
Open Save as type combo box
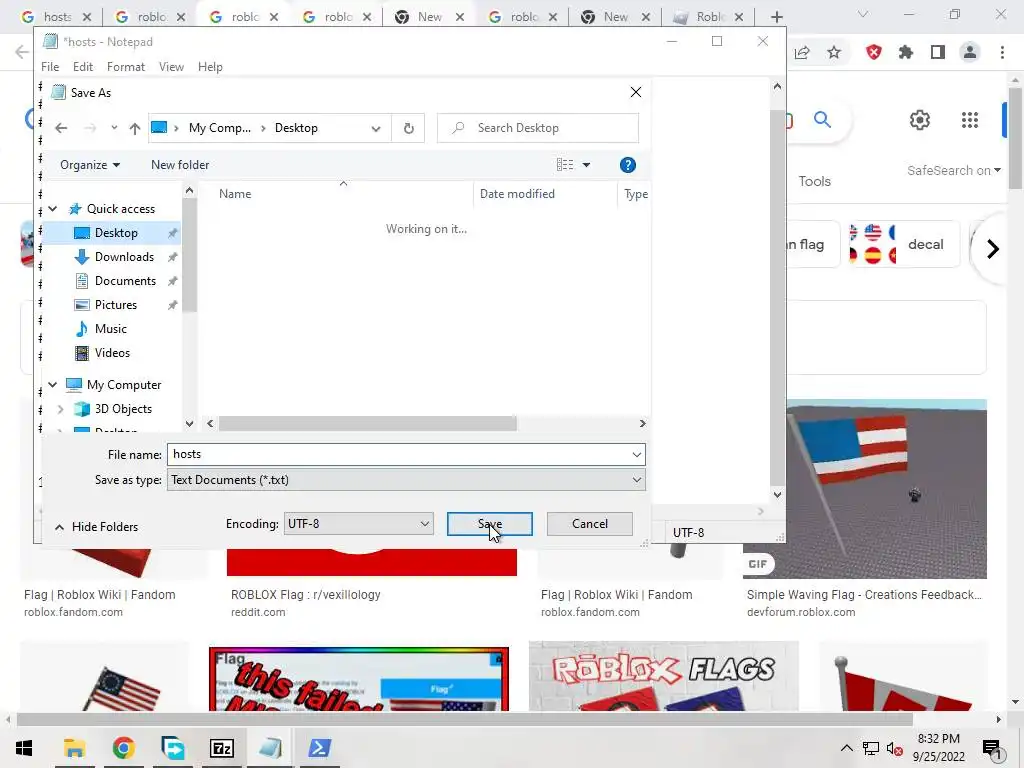coord(406,480)
